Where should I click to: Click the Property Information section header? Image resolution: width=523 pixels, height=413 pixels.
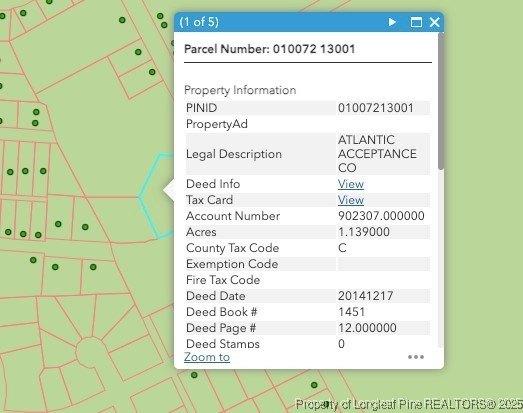240,90
